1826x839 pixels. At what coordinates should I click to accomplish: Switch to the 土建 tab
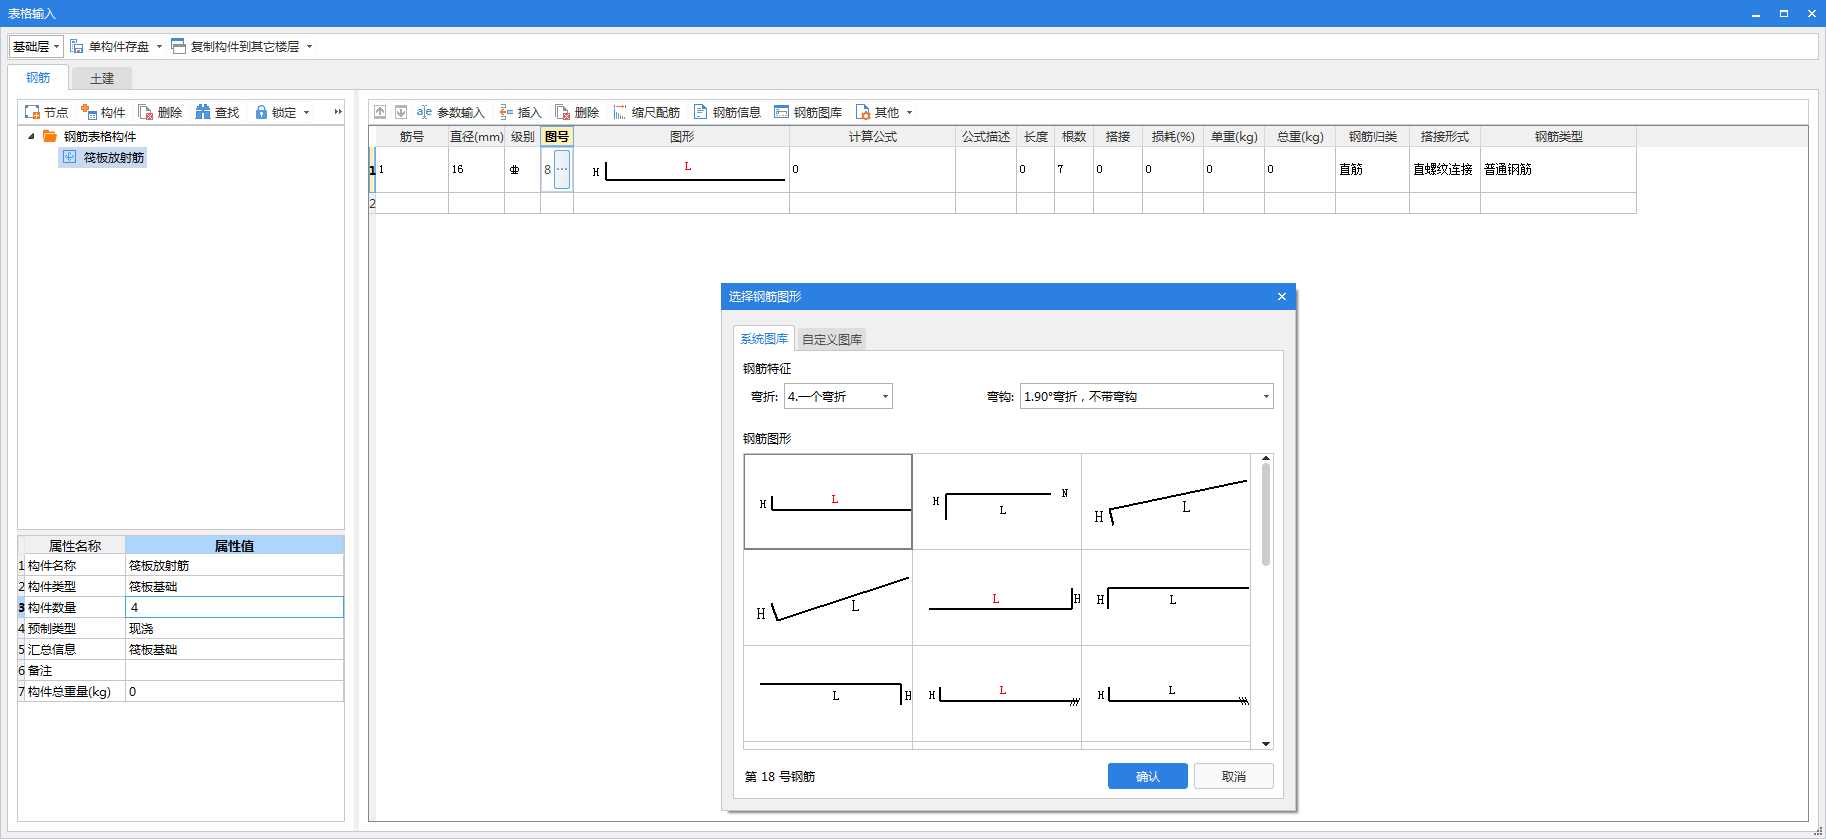pyautogui.click(x=102, y=79)
